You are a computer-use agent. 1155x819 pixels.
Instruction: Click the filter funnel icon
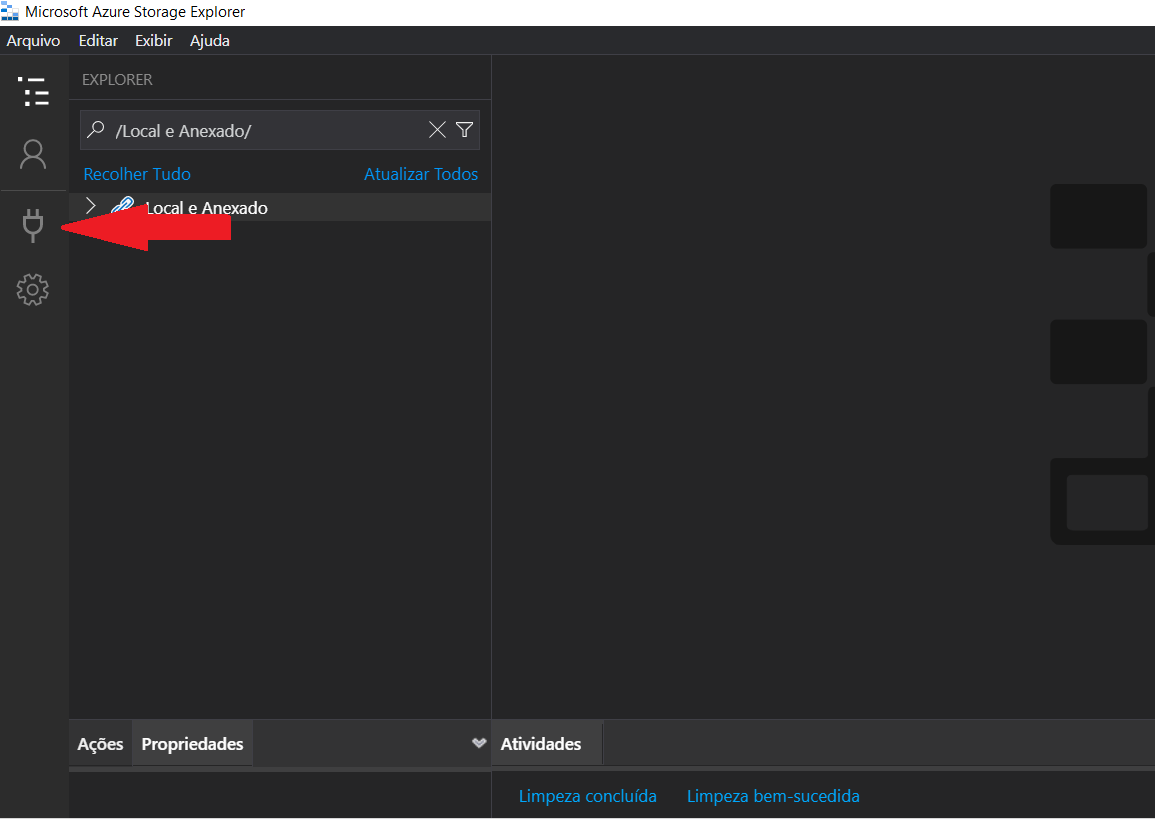coord(464,130)
